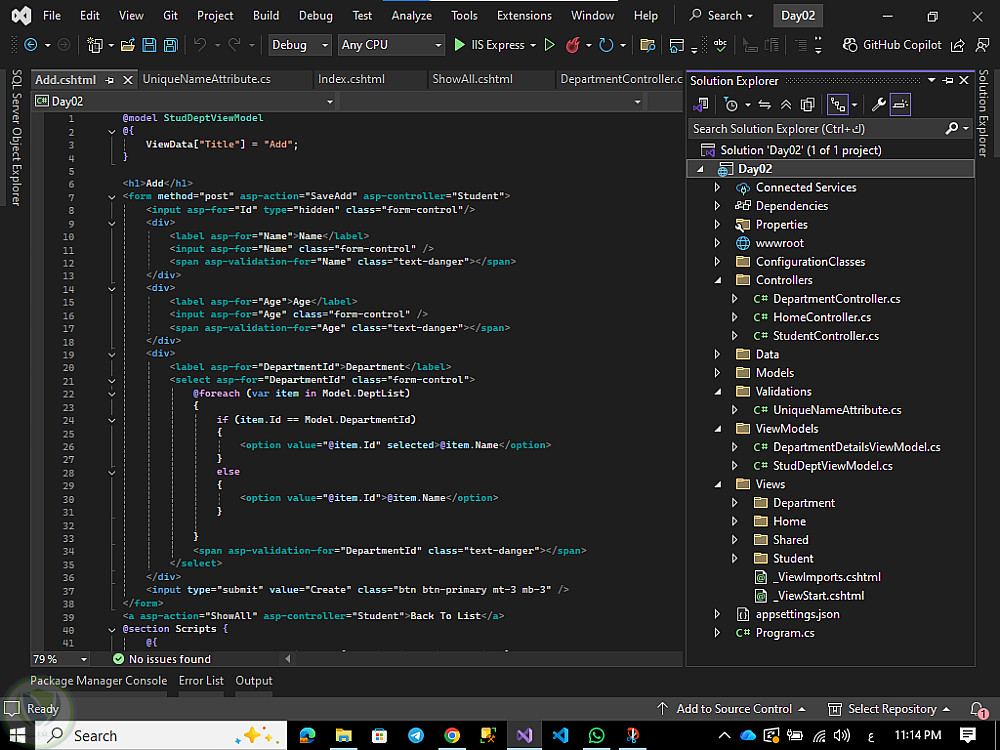Screen dimensions: 1000x750
Task: Expand the Models folder in Solution Explorer
Action: click(717, 373)
